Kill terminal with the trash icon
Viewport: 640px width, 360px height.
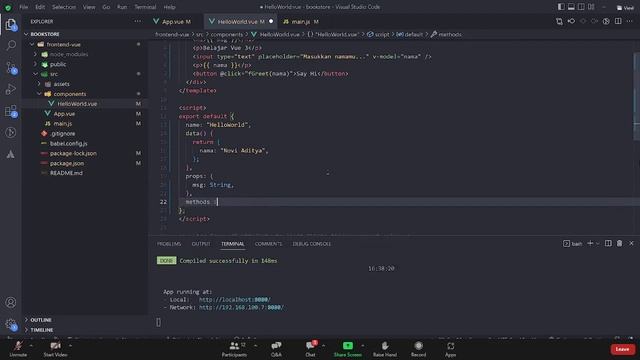click(620, 243)
